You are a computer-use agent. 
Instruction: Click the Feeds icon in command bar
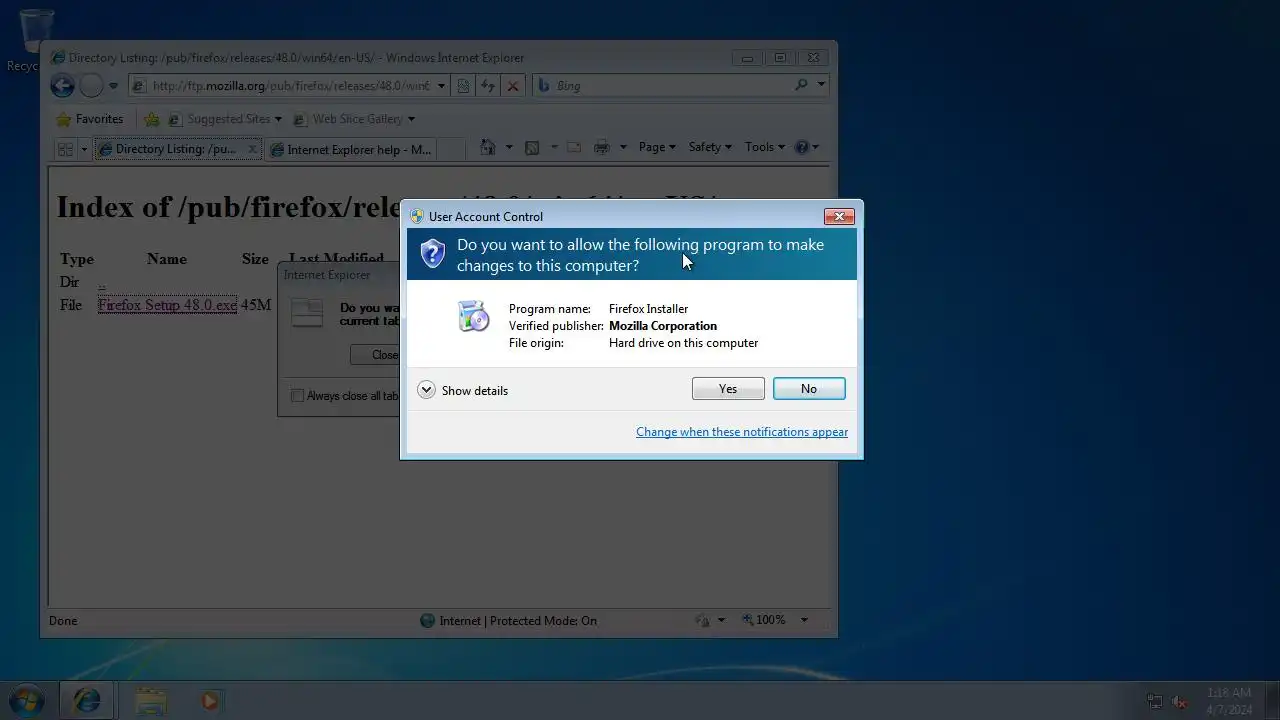(532, 147)
